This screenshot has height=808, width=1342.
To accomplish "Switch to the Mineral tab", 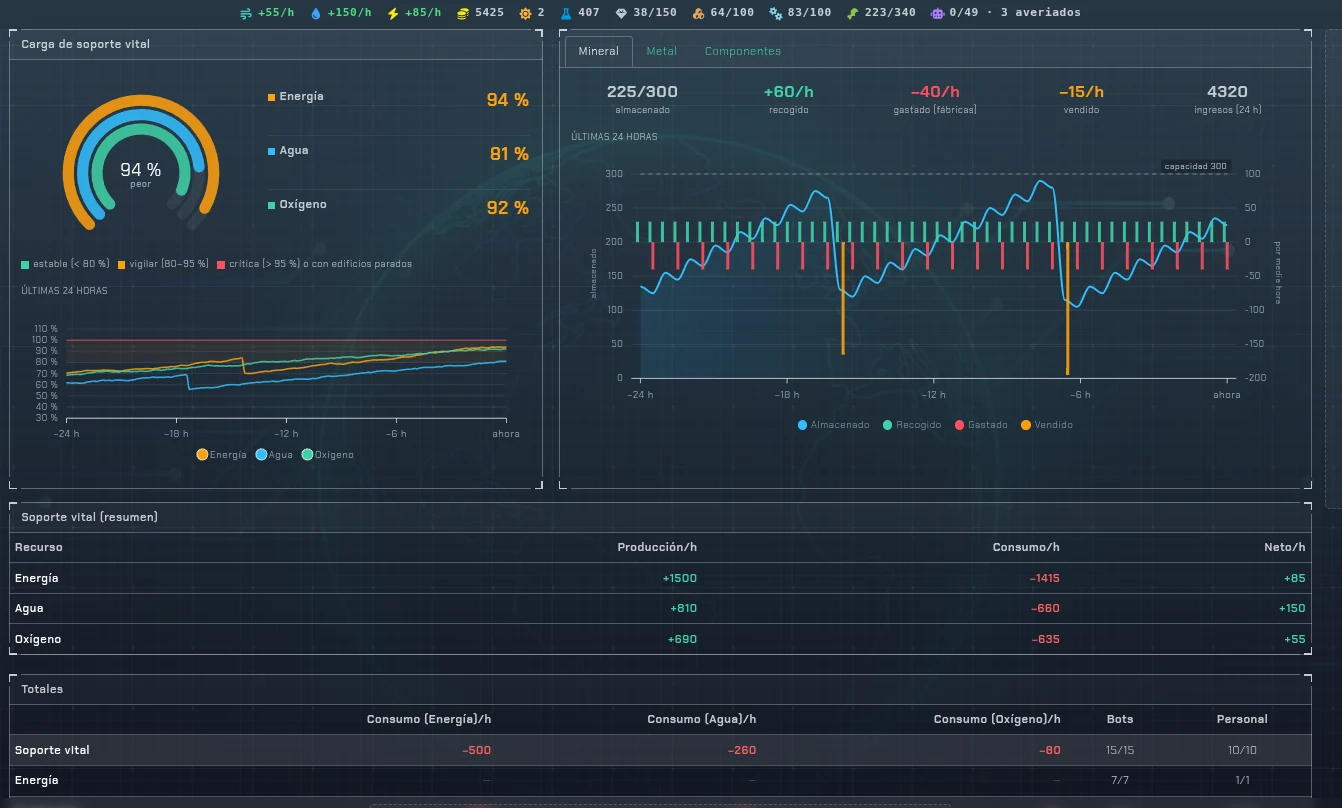I will pyautogui.click(x=598, y=51).
